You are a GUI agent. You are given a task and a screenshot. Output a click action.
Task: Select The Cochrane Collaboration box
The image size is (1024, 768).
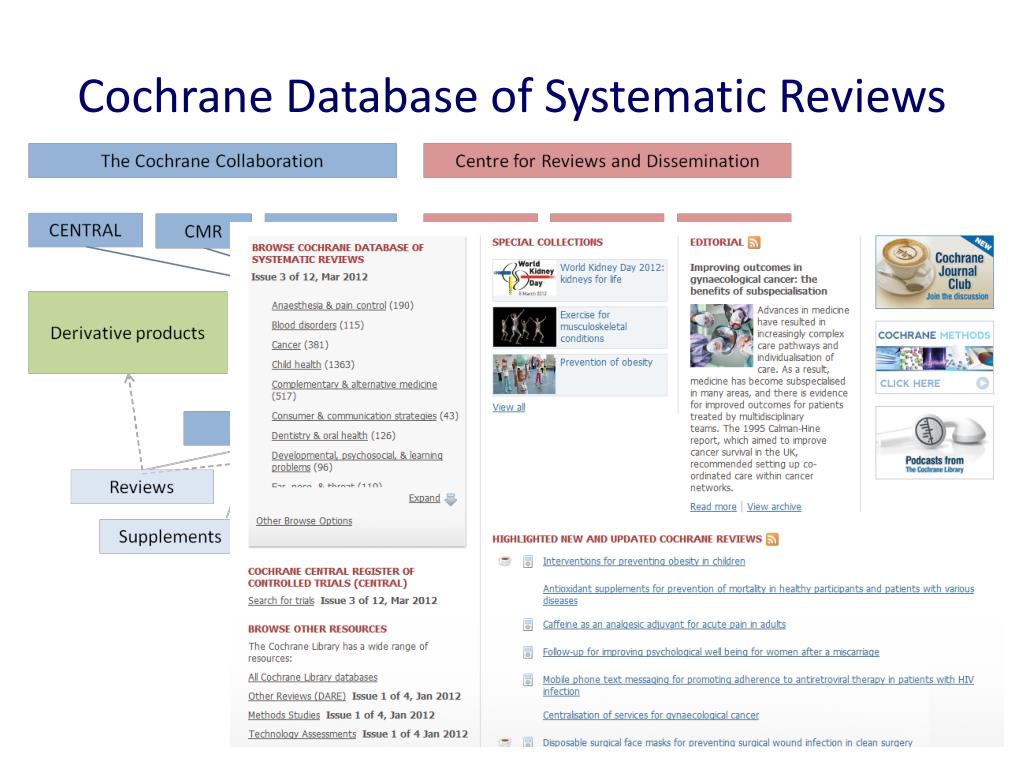pyautogui.click(x=212, y=161)
